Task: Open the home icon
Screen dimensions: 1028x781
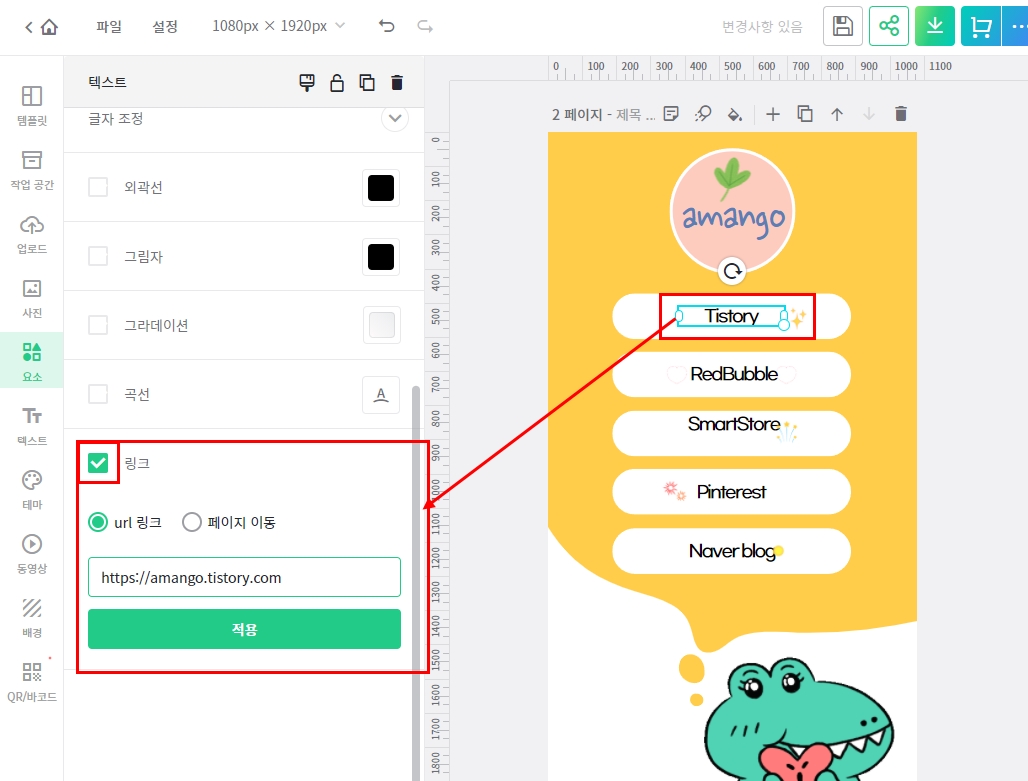Action: pyautogui.click(x=49, y=27)
